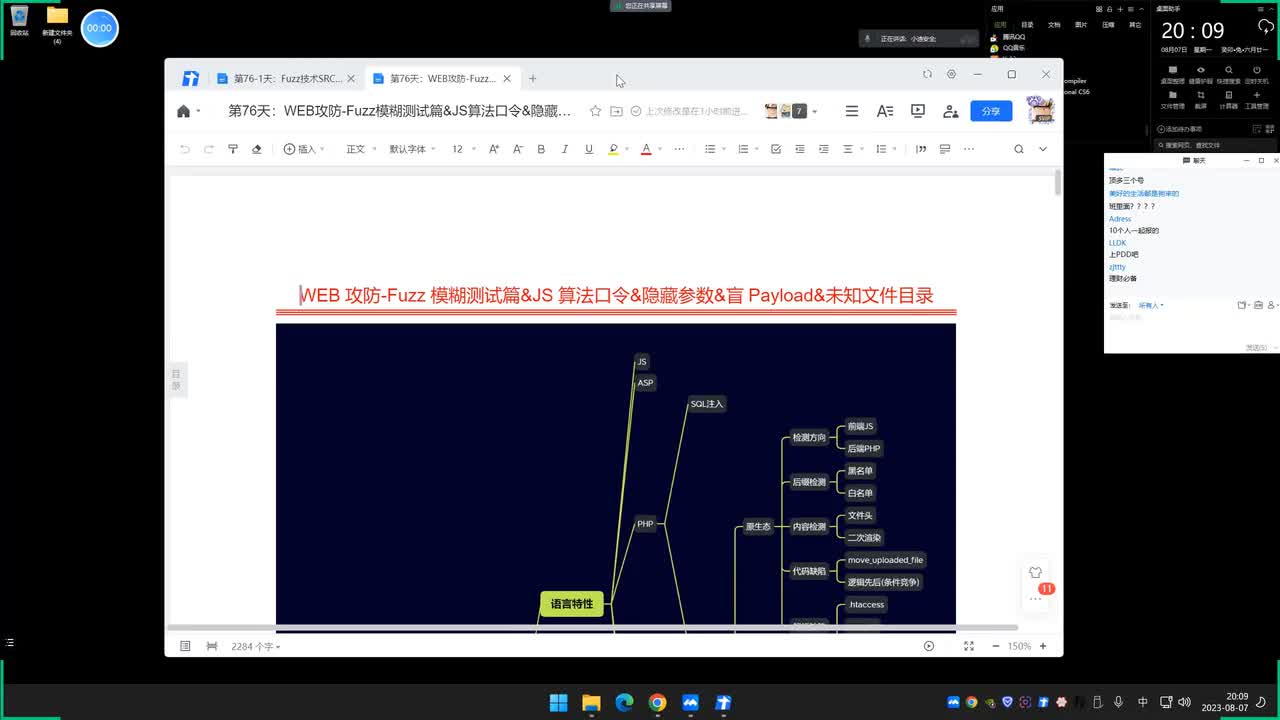
Task: Insert a block quote
Action: pyautogui.click(x=921, y=149)
